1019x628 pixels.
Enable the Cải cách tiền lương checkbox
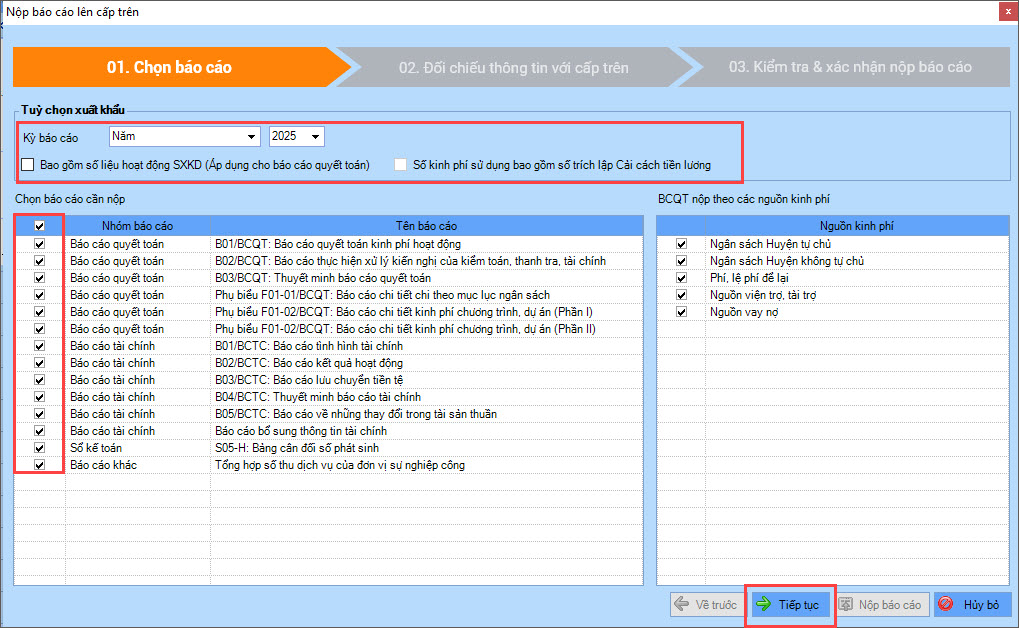point(401,165)
